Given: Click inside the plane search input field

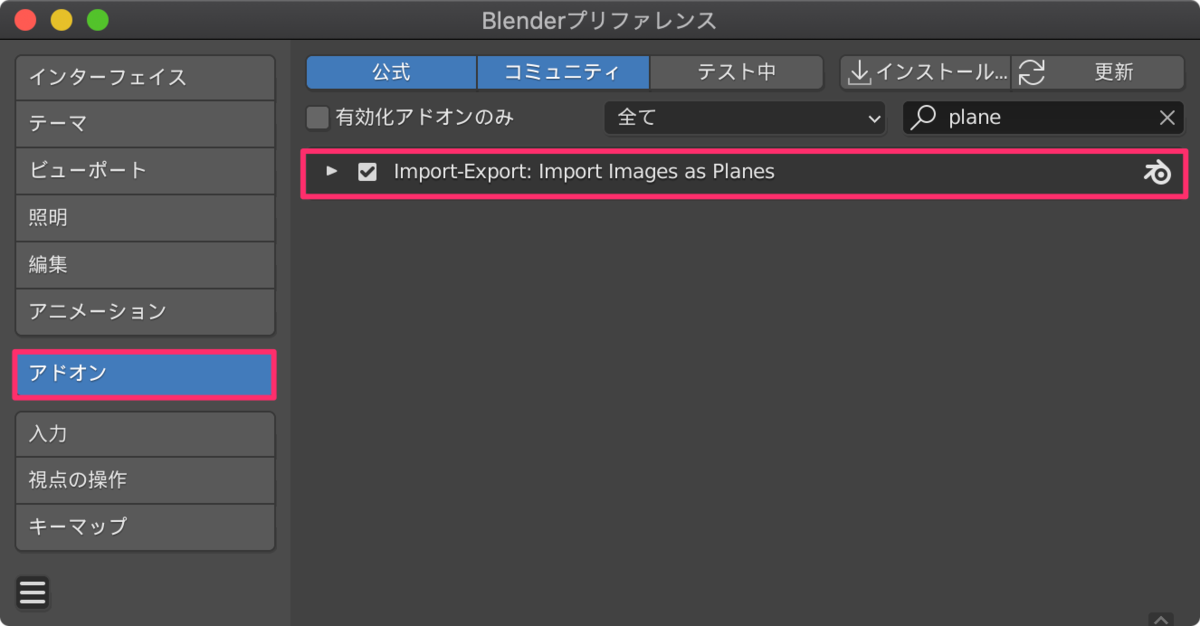Looking at the screenshot, I should 1040,117.
